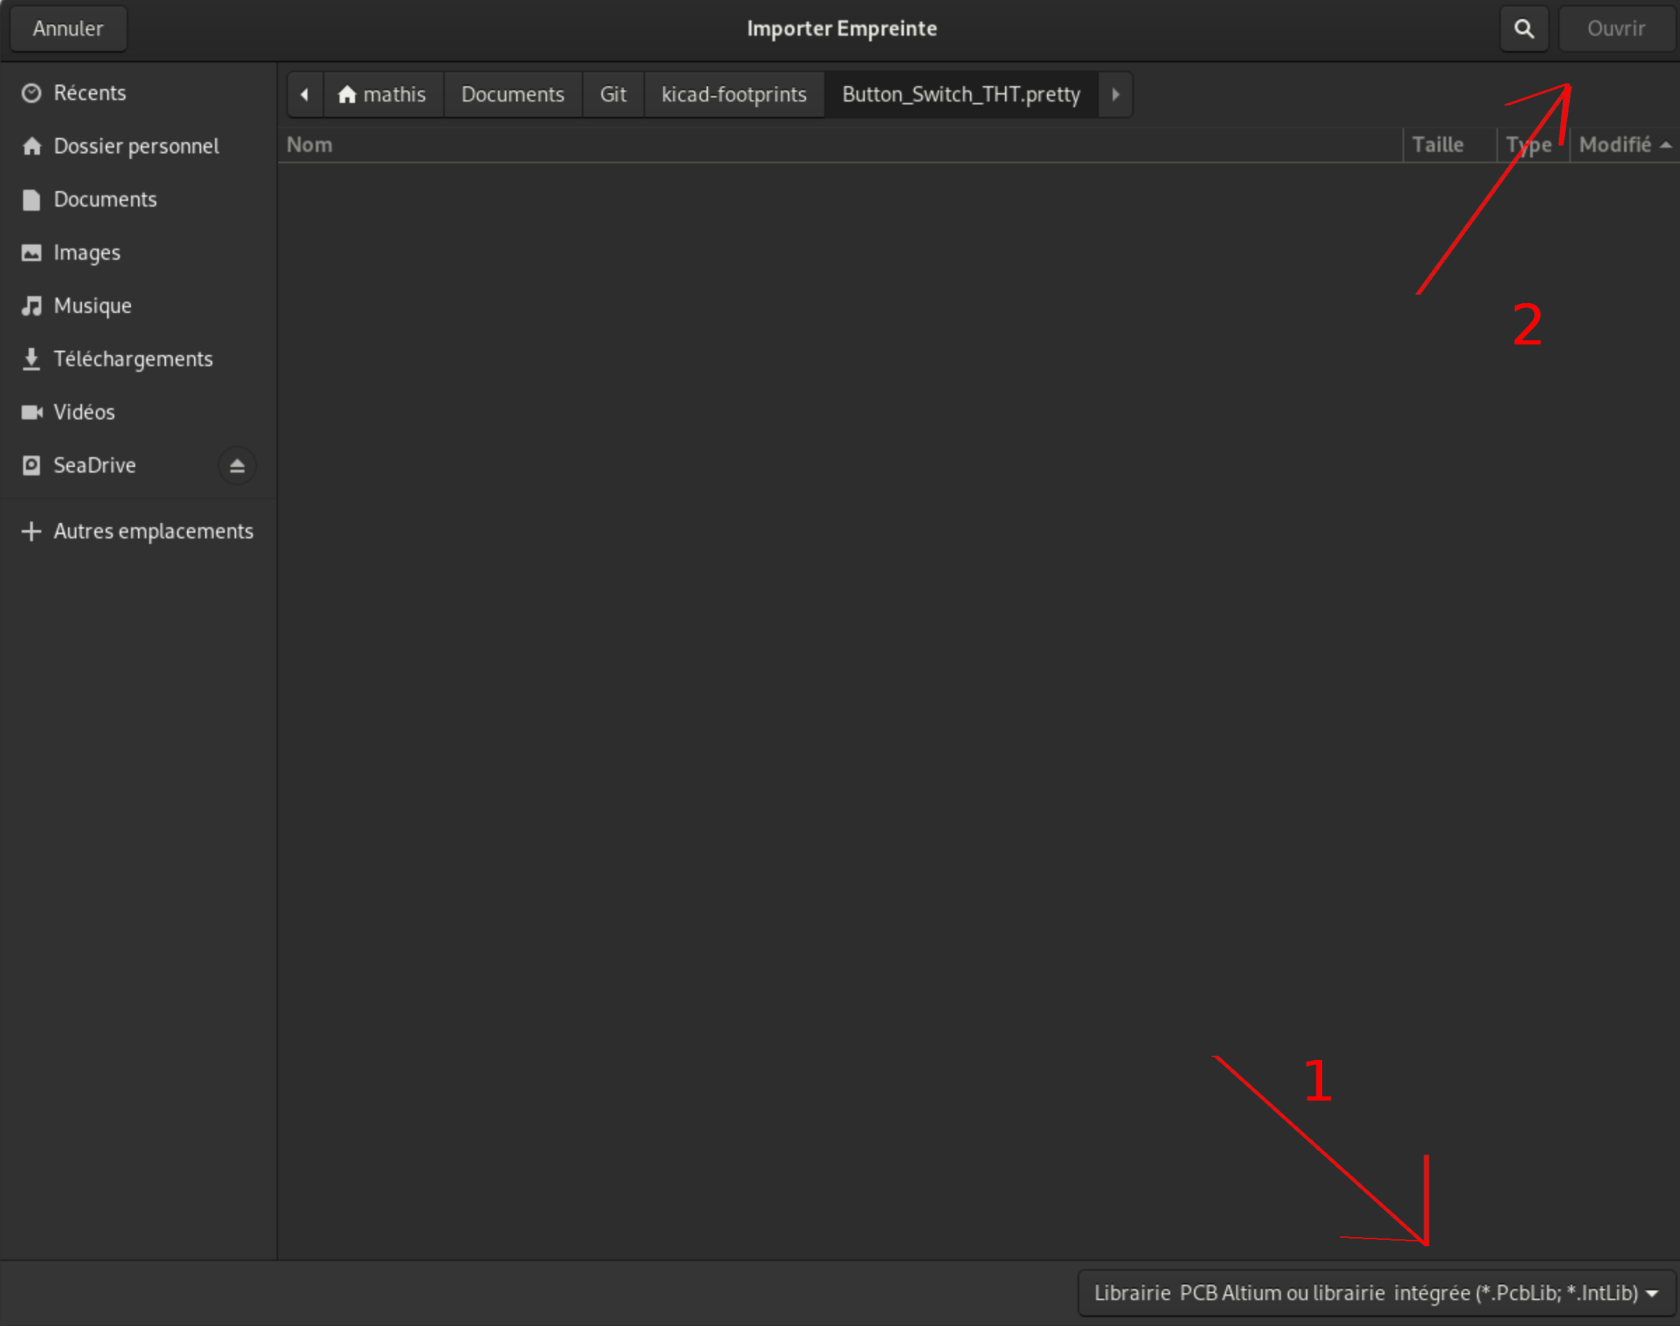Viewport: 1680px width, 1326px height.
Task: Sort by the Nom column
Action: pyautogui.click(x=840, y=145)
